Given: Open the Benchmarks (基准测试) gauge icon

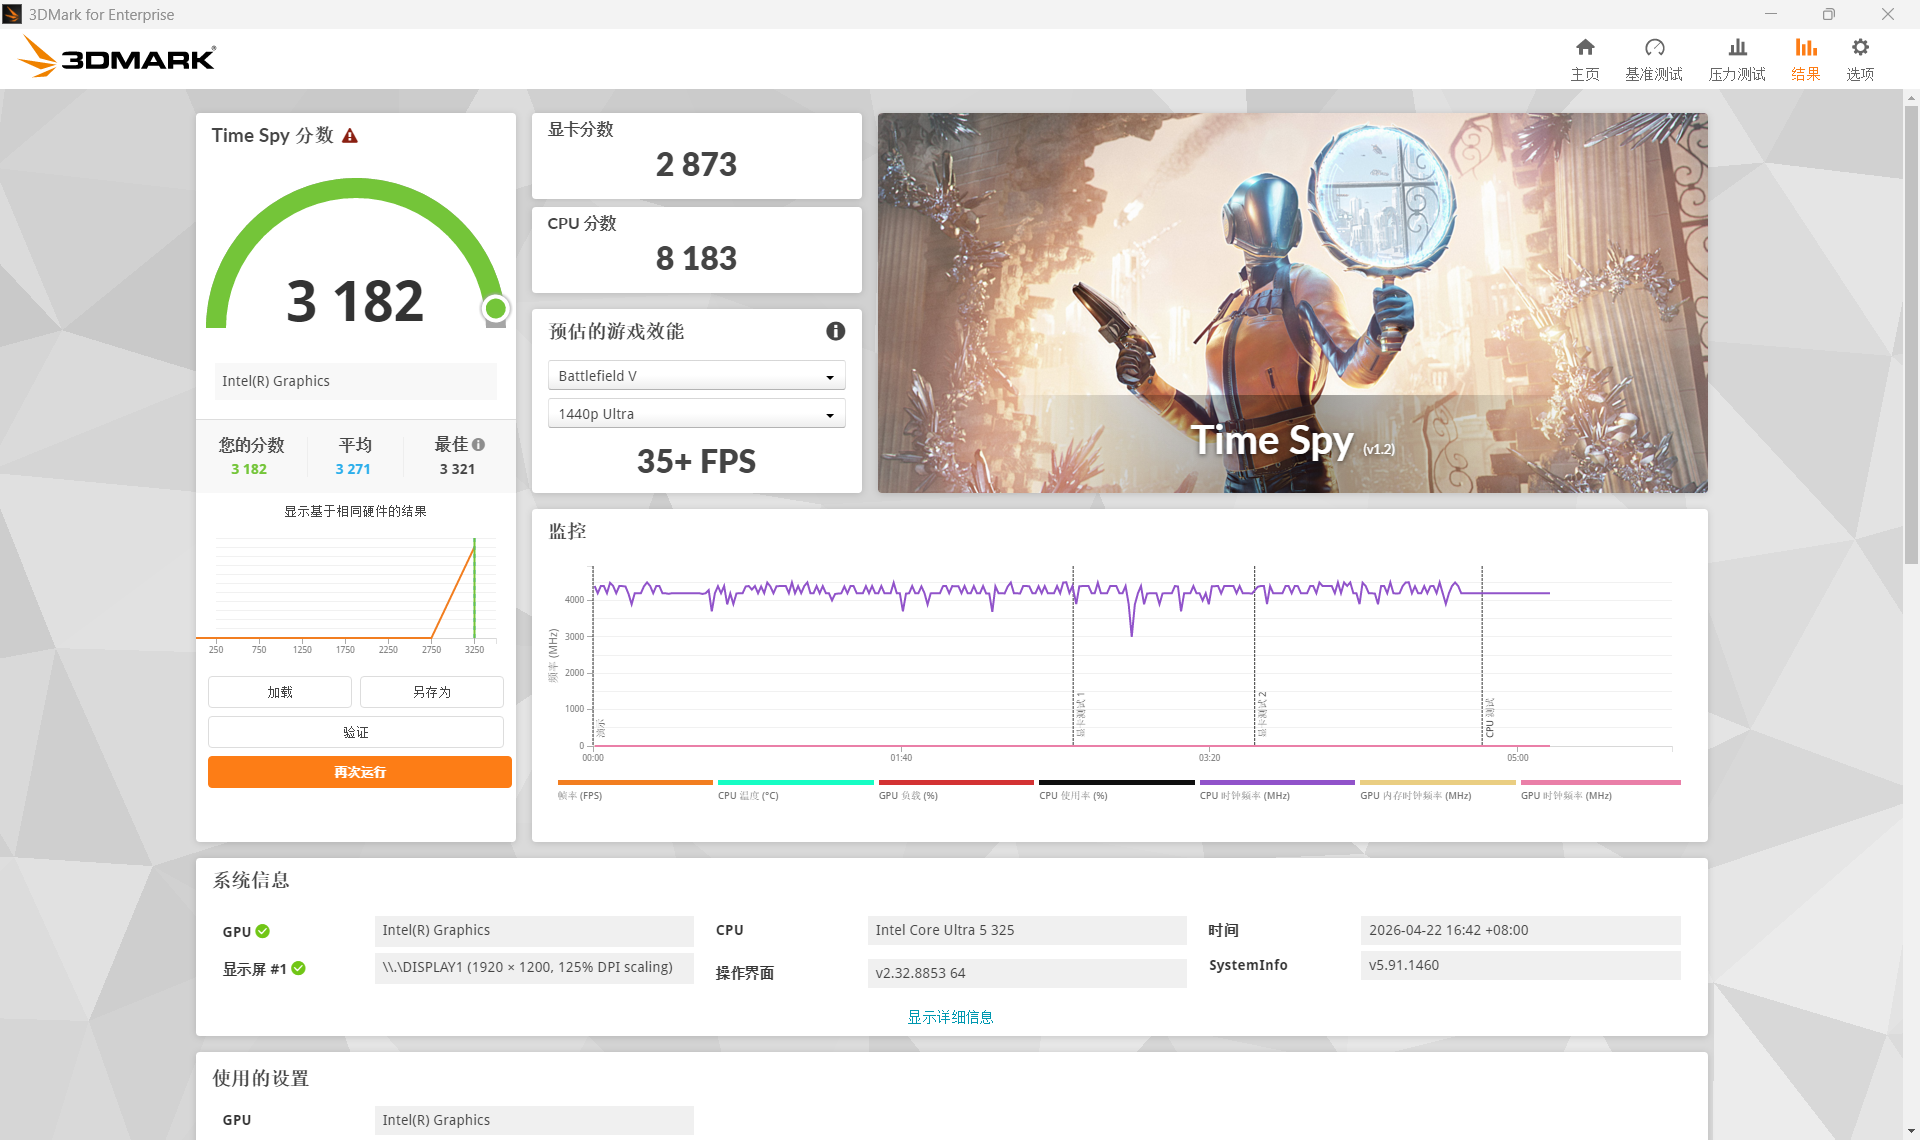Looking at the screenshot, I should pos(1654,58).
